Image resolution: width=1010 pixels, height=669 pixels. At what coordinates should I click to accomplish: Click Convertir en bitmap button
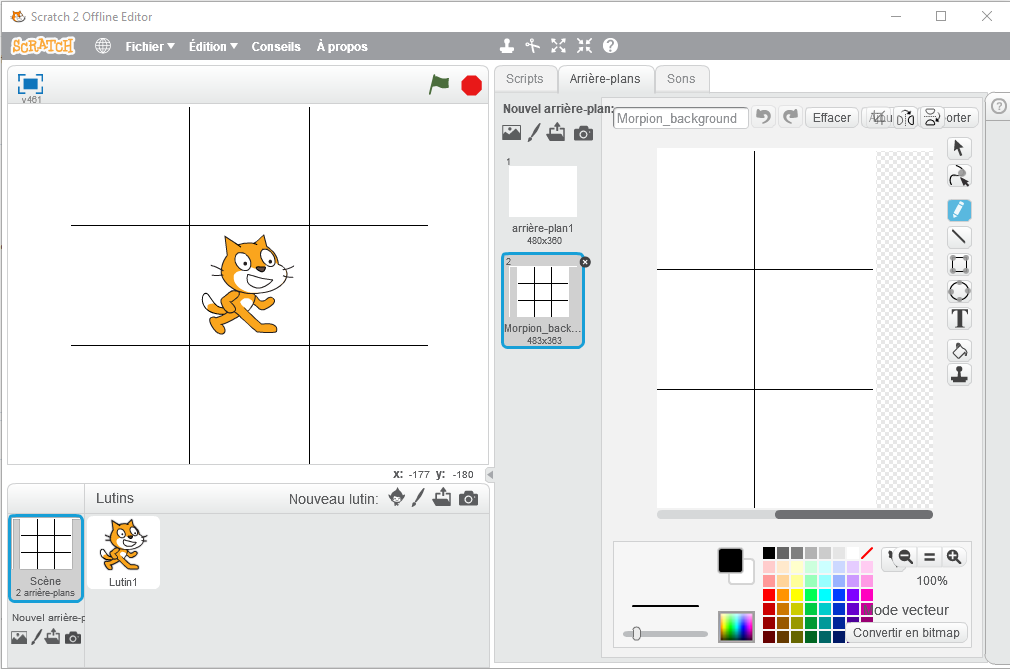click(906, 632)
